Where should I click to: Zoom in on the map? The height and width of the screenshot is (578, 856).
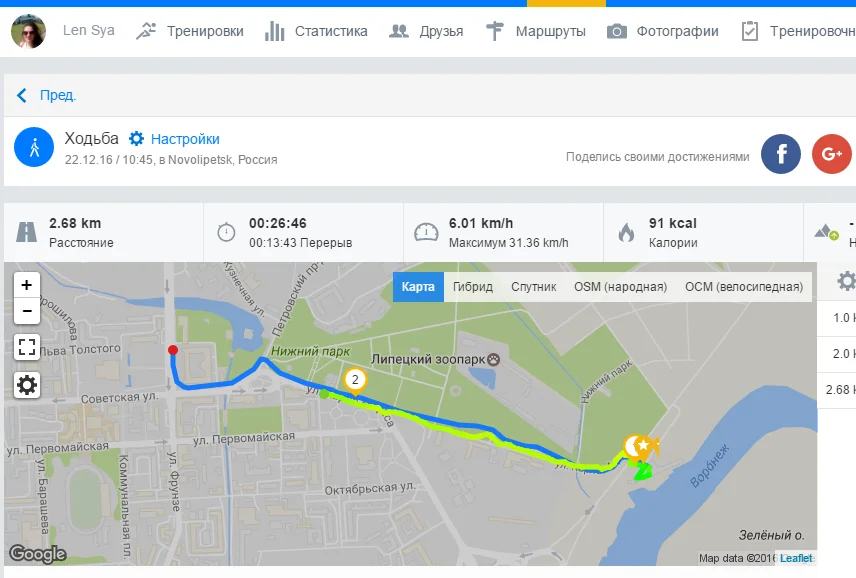(x=27, y=285)
